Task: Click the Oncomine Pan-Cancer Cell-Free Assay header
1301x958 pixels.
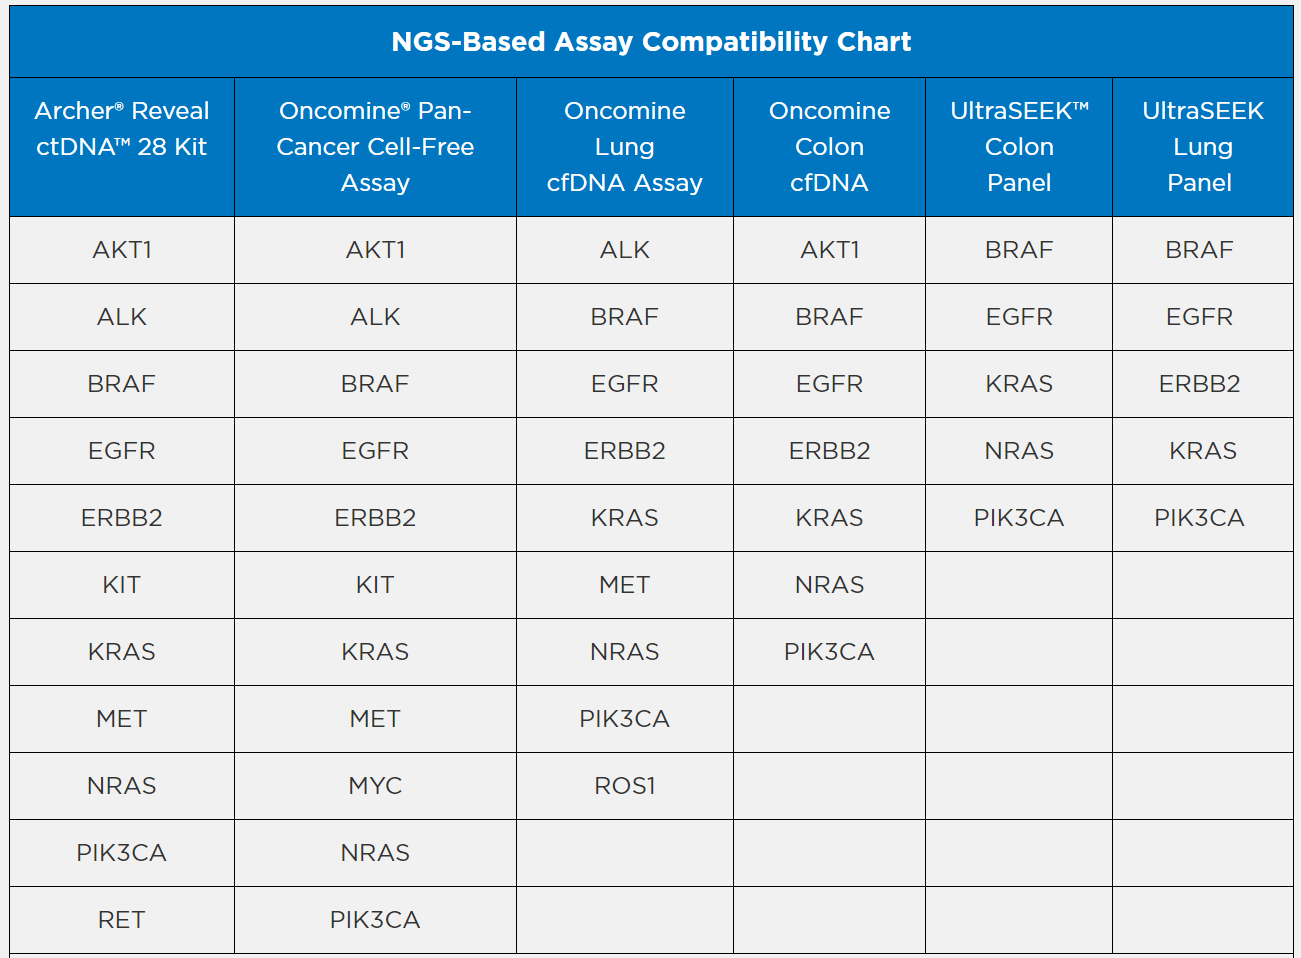Action: (375, 147)
